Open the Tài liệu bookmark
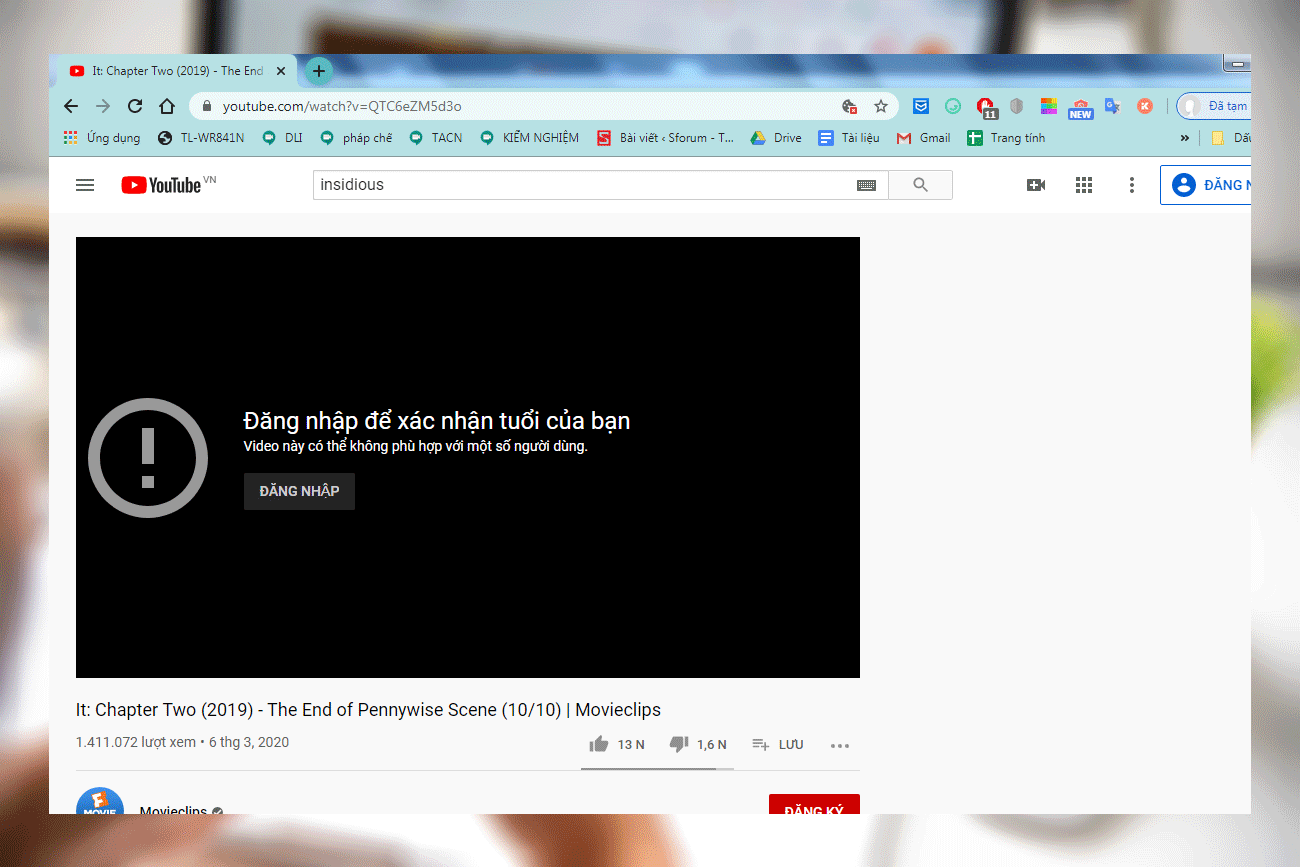The image size is (1300, 867). (849, 138)
